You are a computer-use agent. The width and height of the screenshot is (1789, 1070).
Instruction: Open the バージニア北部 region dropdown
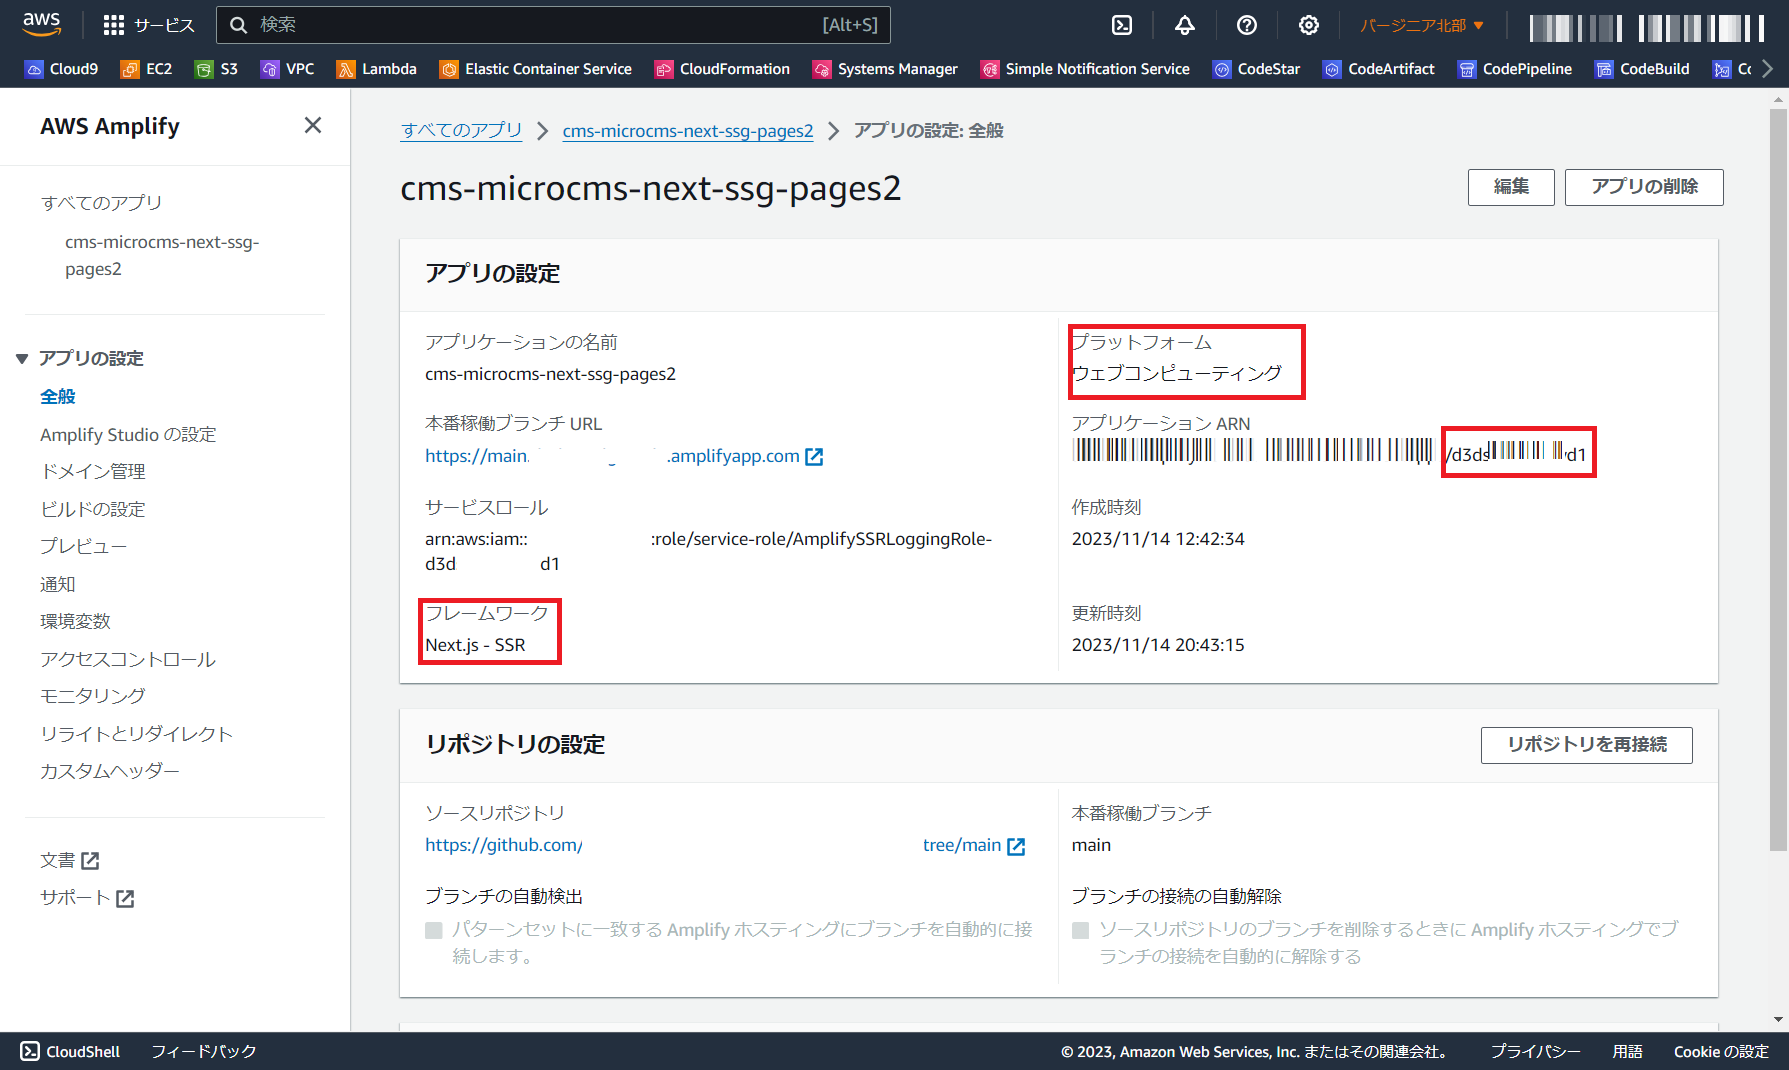pos(1421,25)
